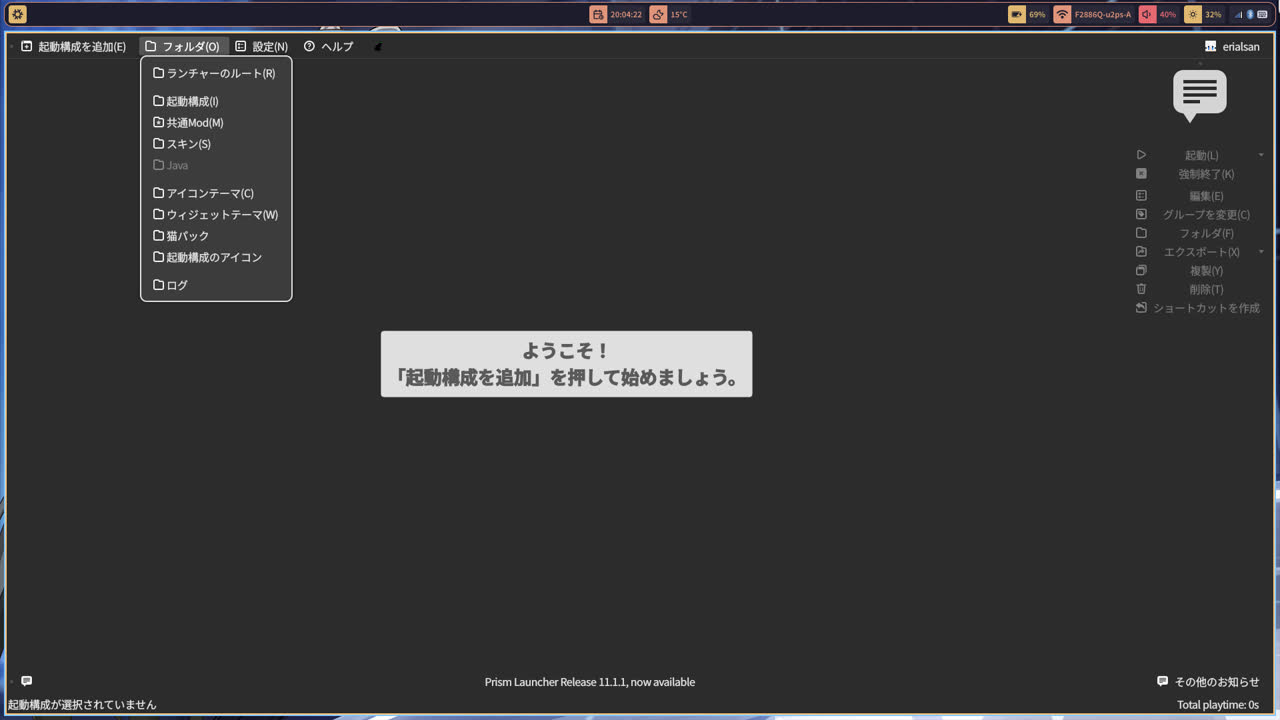The image size is (1280, 720).
Task: Open the ウィジェットテーマ(W) folder
Action: coord(215,214)
